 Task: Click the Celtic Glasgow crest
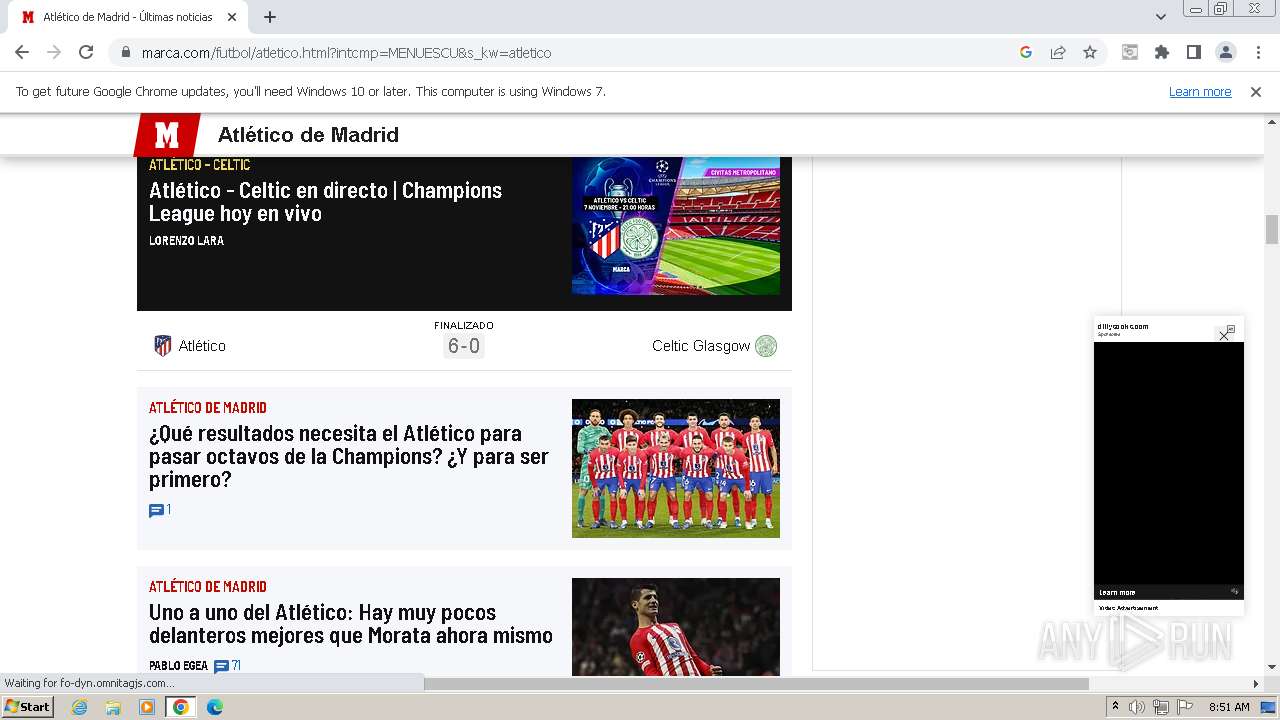(766, 346)
